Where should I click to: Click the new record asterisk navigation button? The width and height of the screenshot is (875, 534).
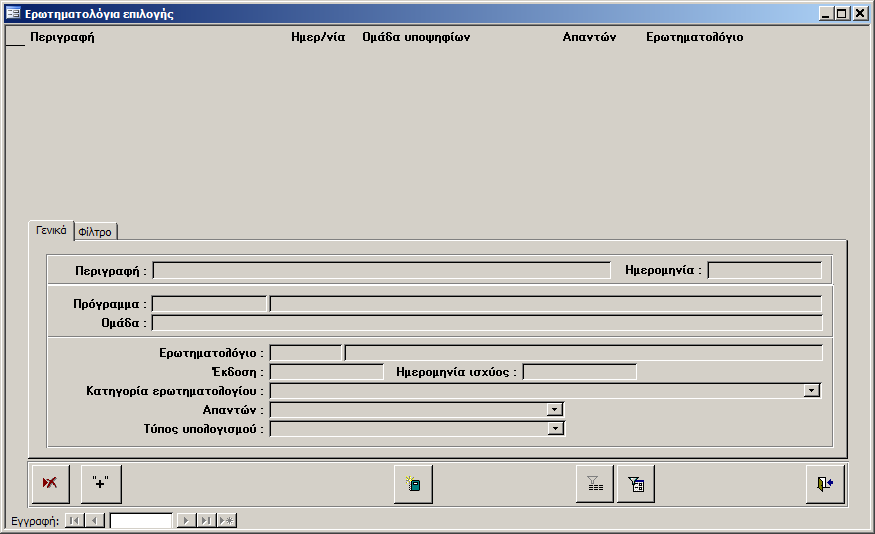click(x=227, y=520)
